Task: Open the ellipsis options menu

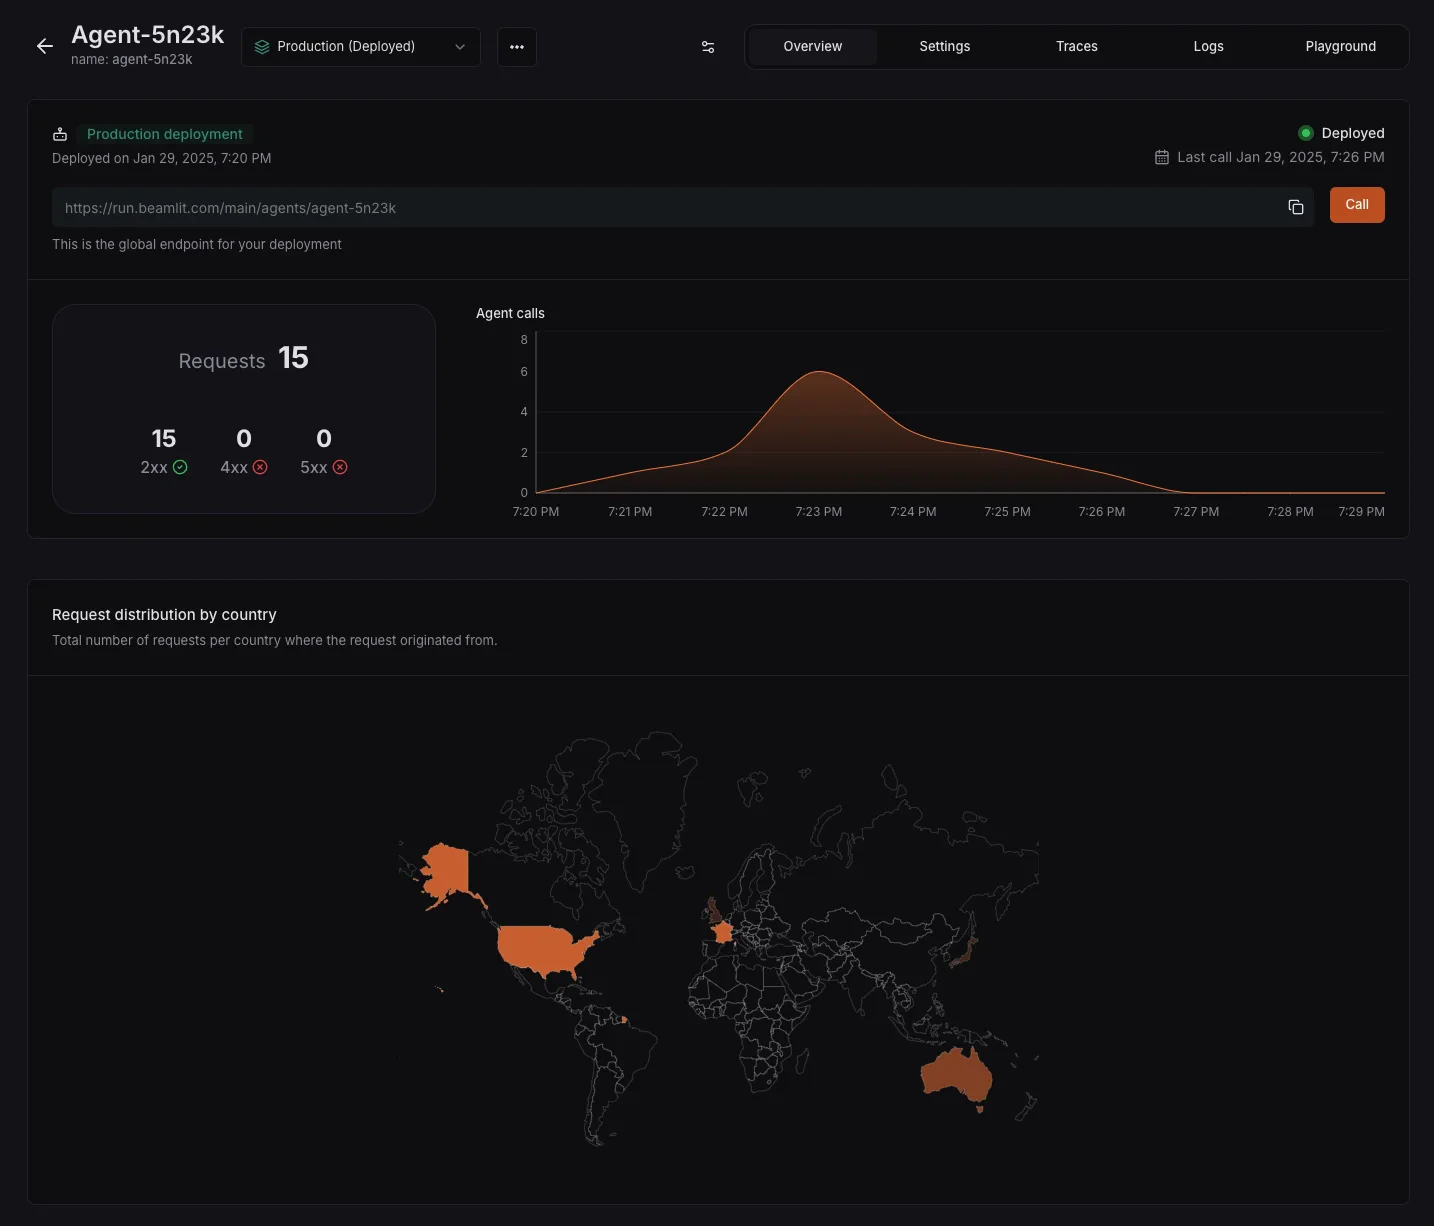Action: tap(517, 47)
